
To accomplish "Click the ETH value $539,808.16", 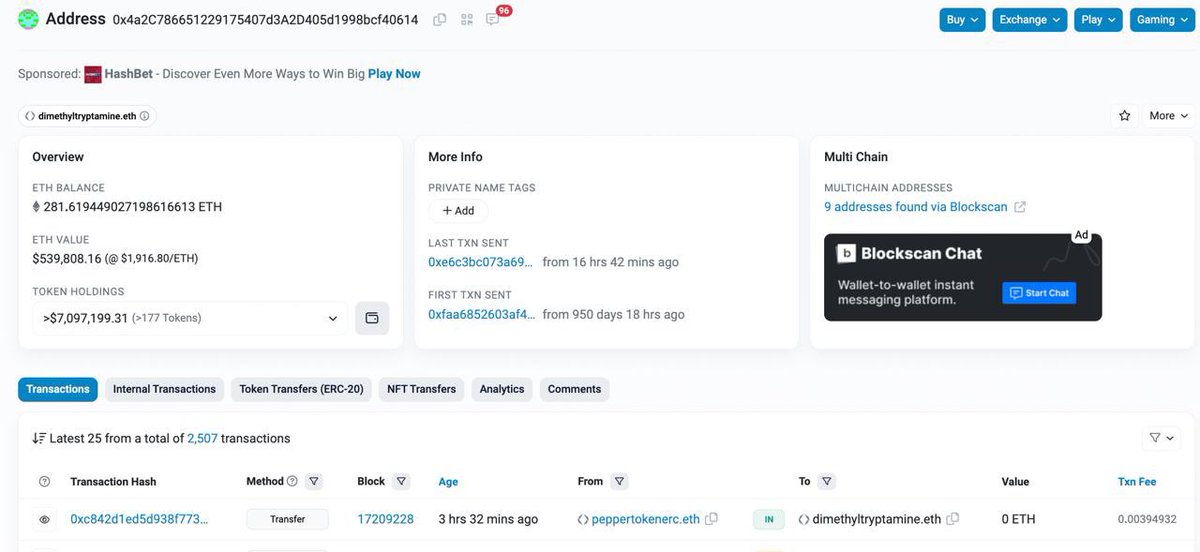I will pyautogui.click(x=67, y=258).
